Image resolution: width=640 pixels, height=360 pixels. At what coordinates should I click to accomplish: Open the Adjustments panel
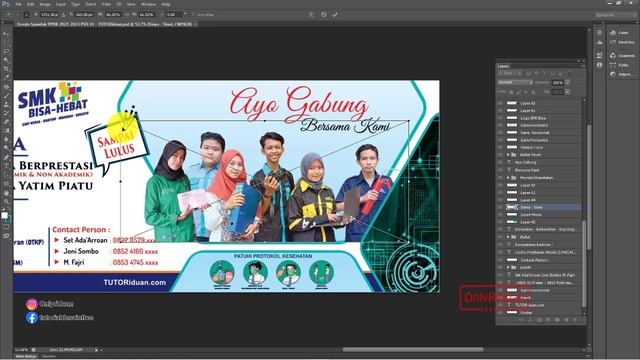coord(621,74)
